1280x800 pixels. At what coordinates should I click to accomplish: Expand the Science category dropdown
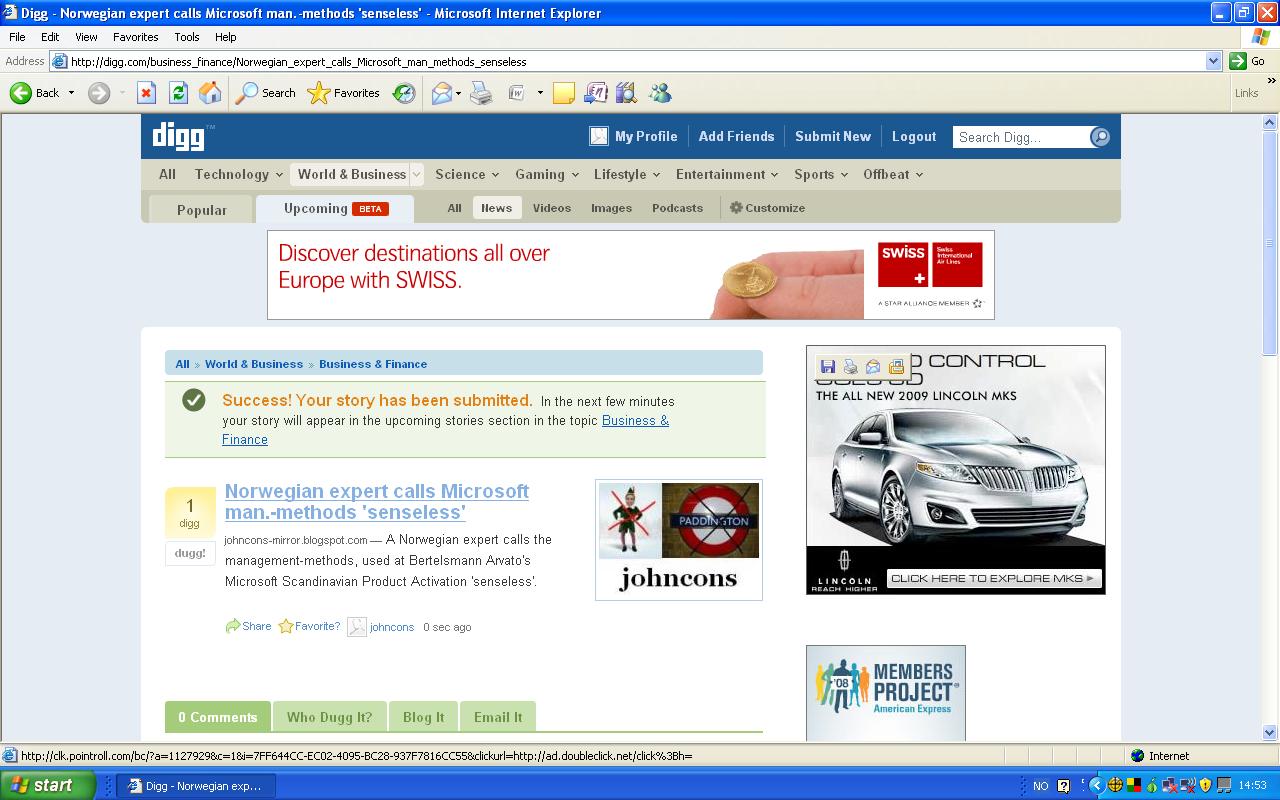tap(494, 175)
